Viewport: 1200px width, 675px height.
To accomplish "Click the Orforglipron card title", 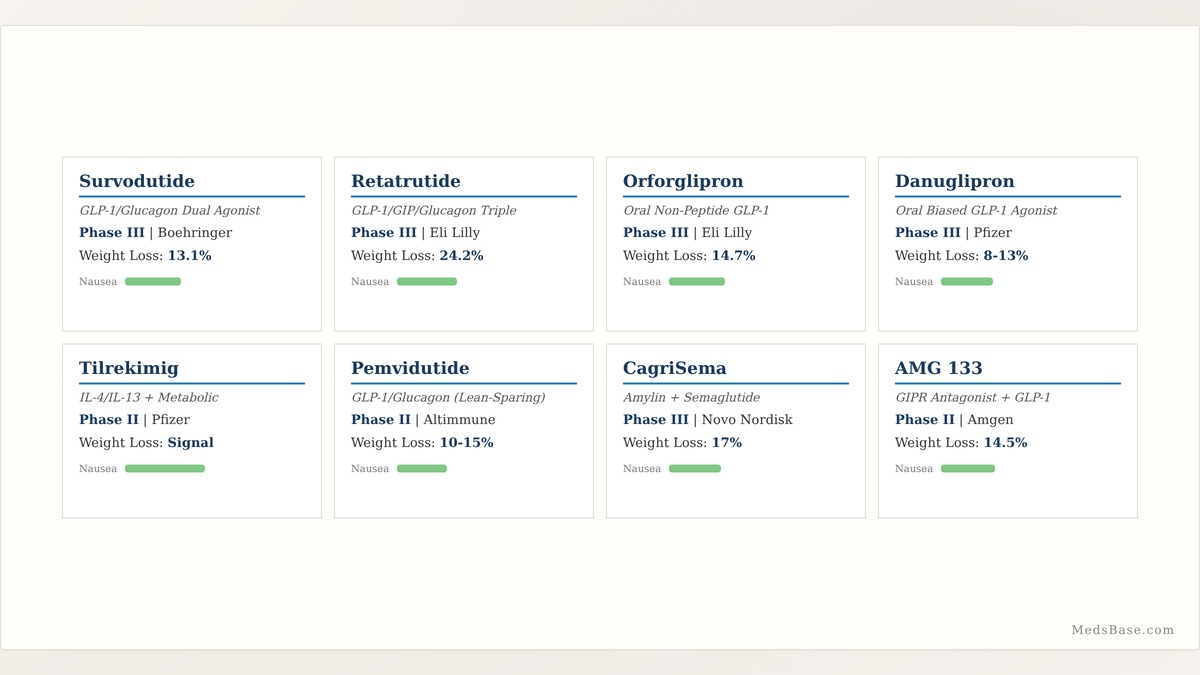I will pos(683,181).
